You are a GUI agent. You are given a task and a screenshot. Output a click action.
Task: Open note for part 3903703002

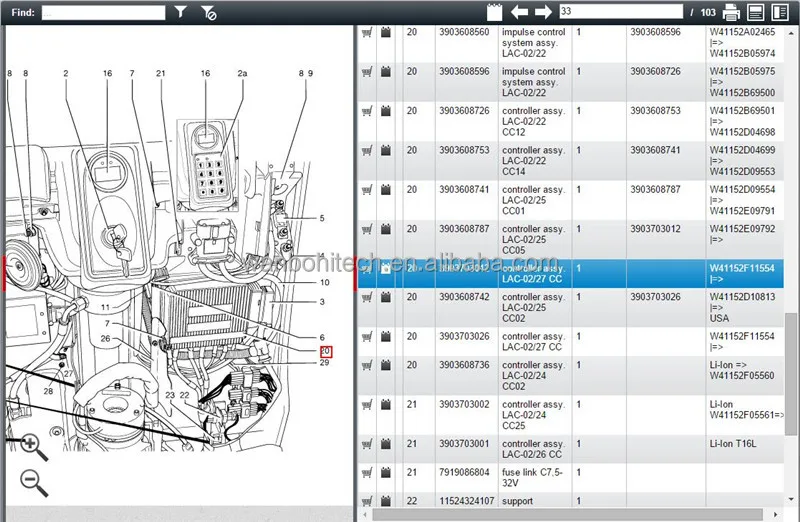386,404
